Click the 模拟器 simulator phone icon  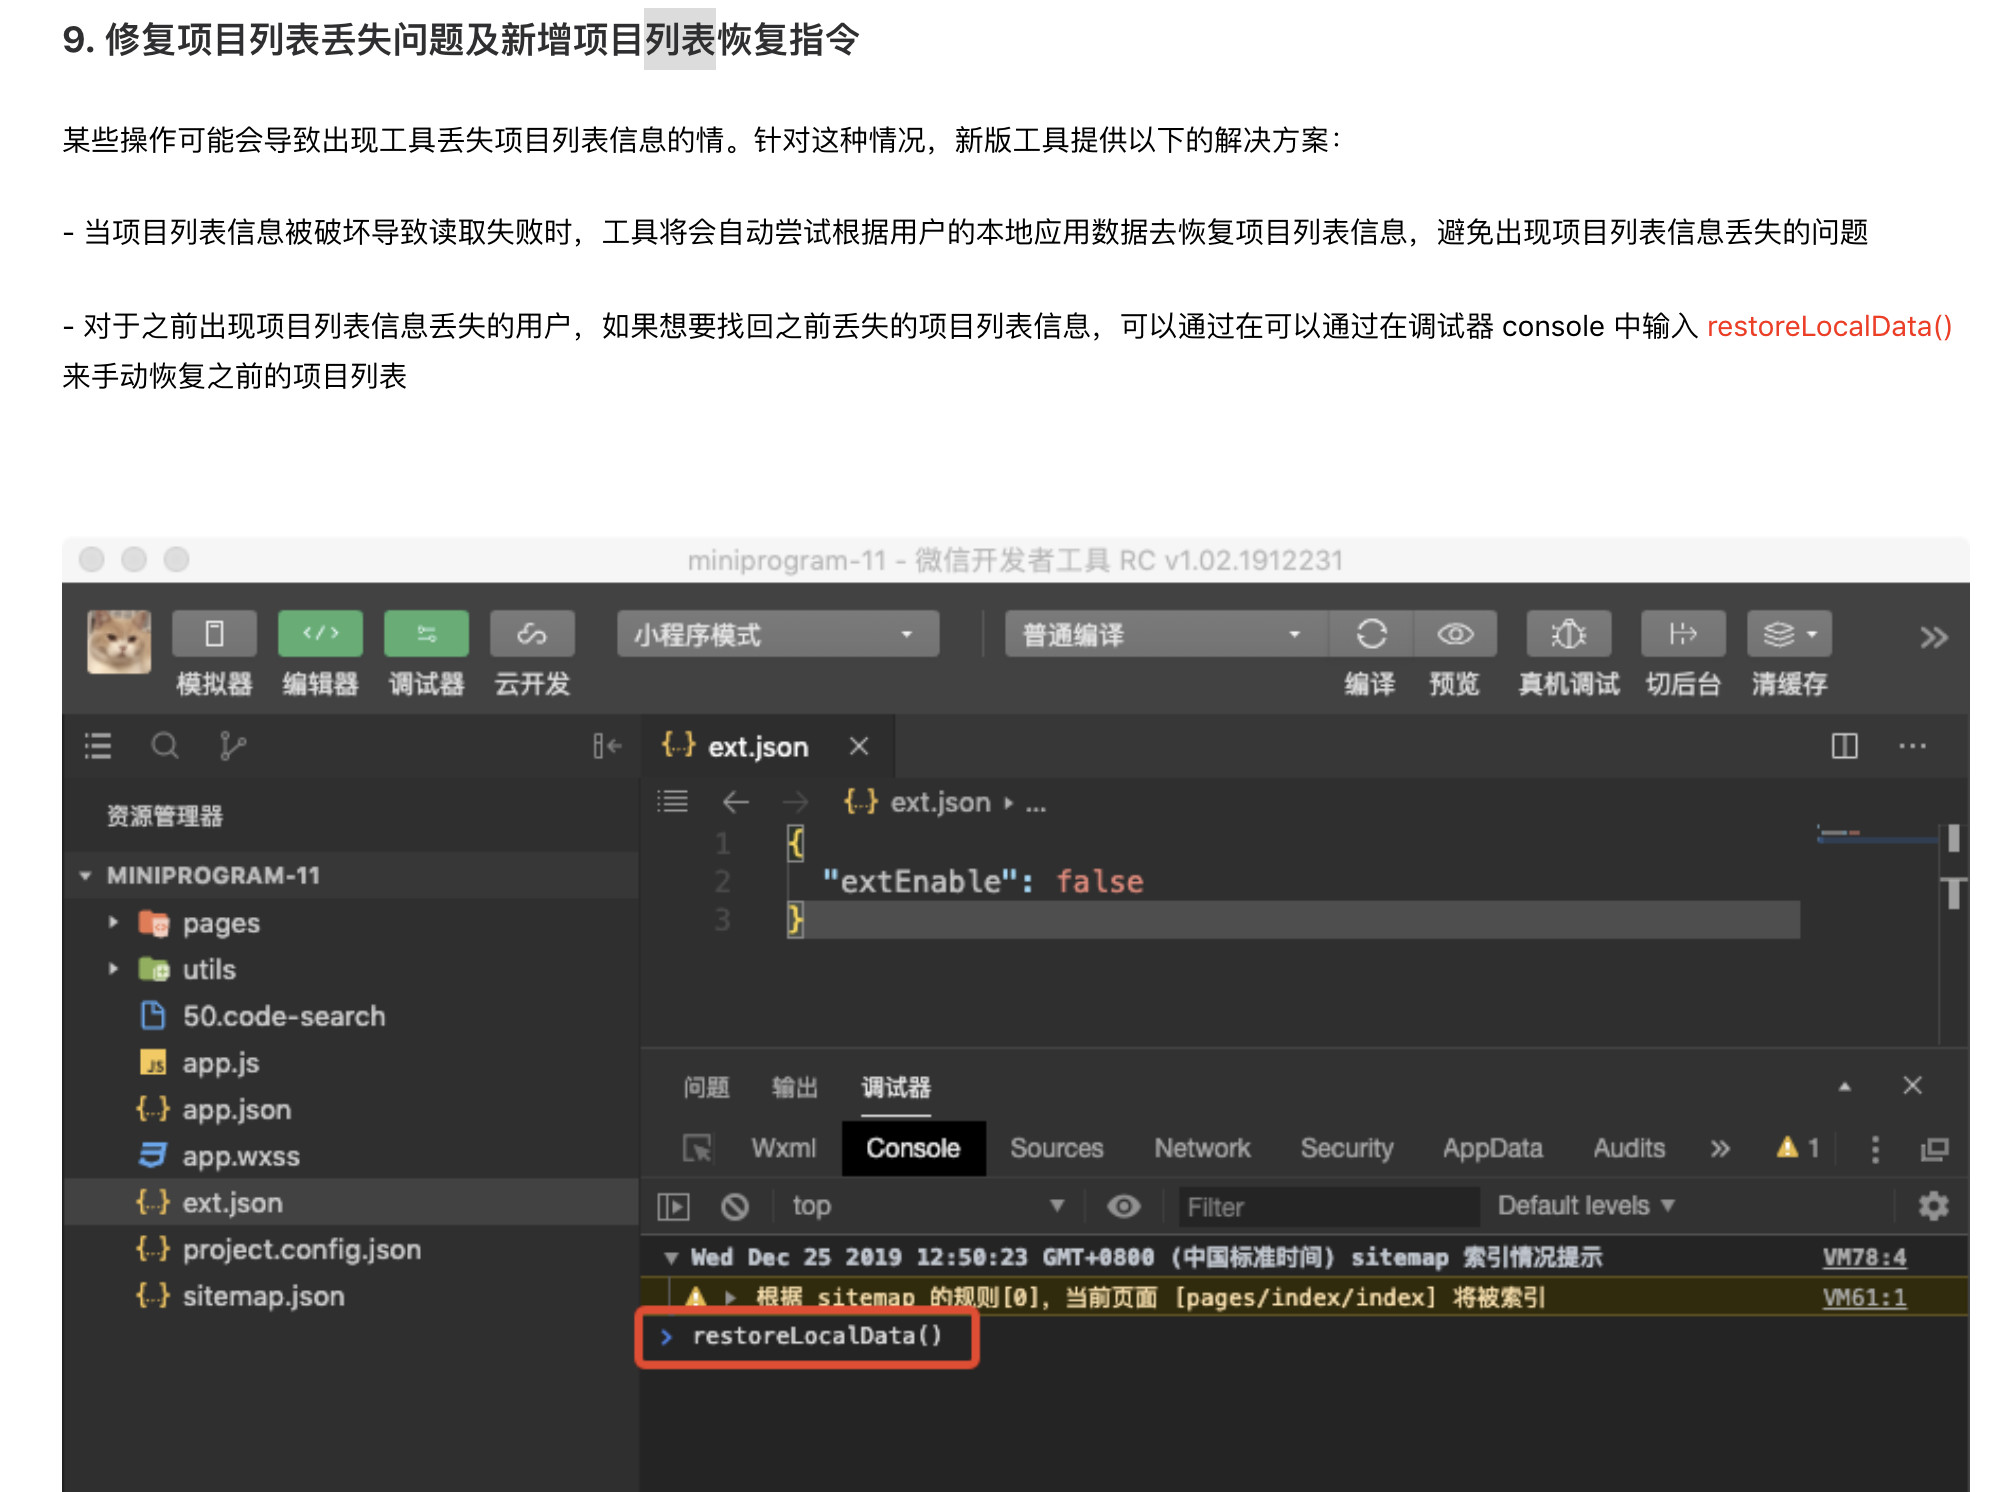coord(214,634)
